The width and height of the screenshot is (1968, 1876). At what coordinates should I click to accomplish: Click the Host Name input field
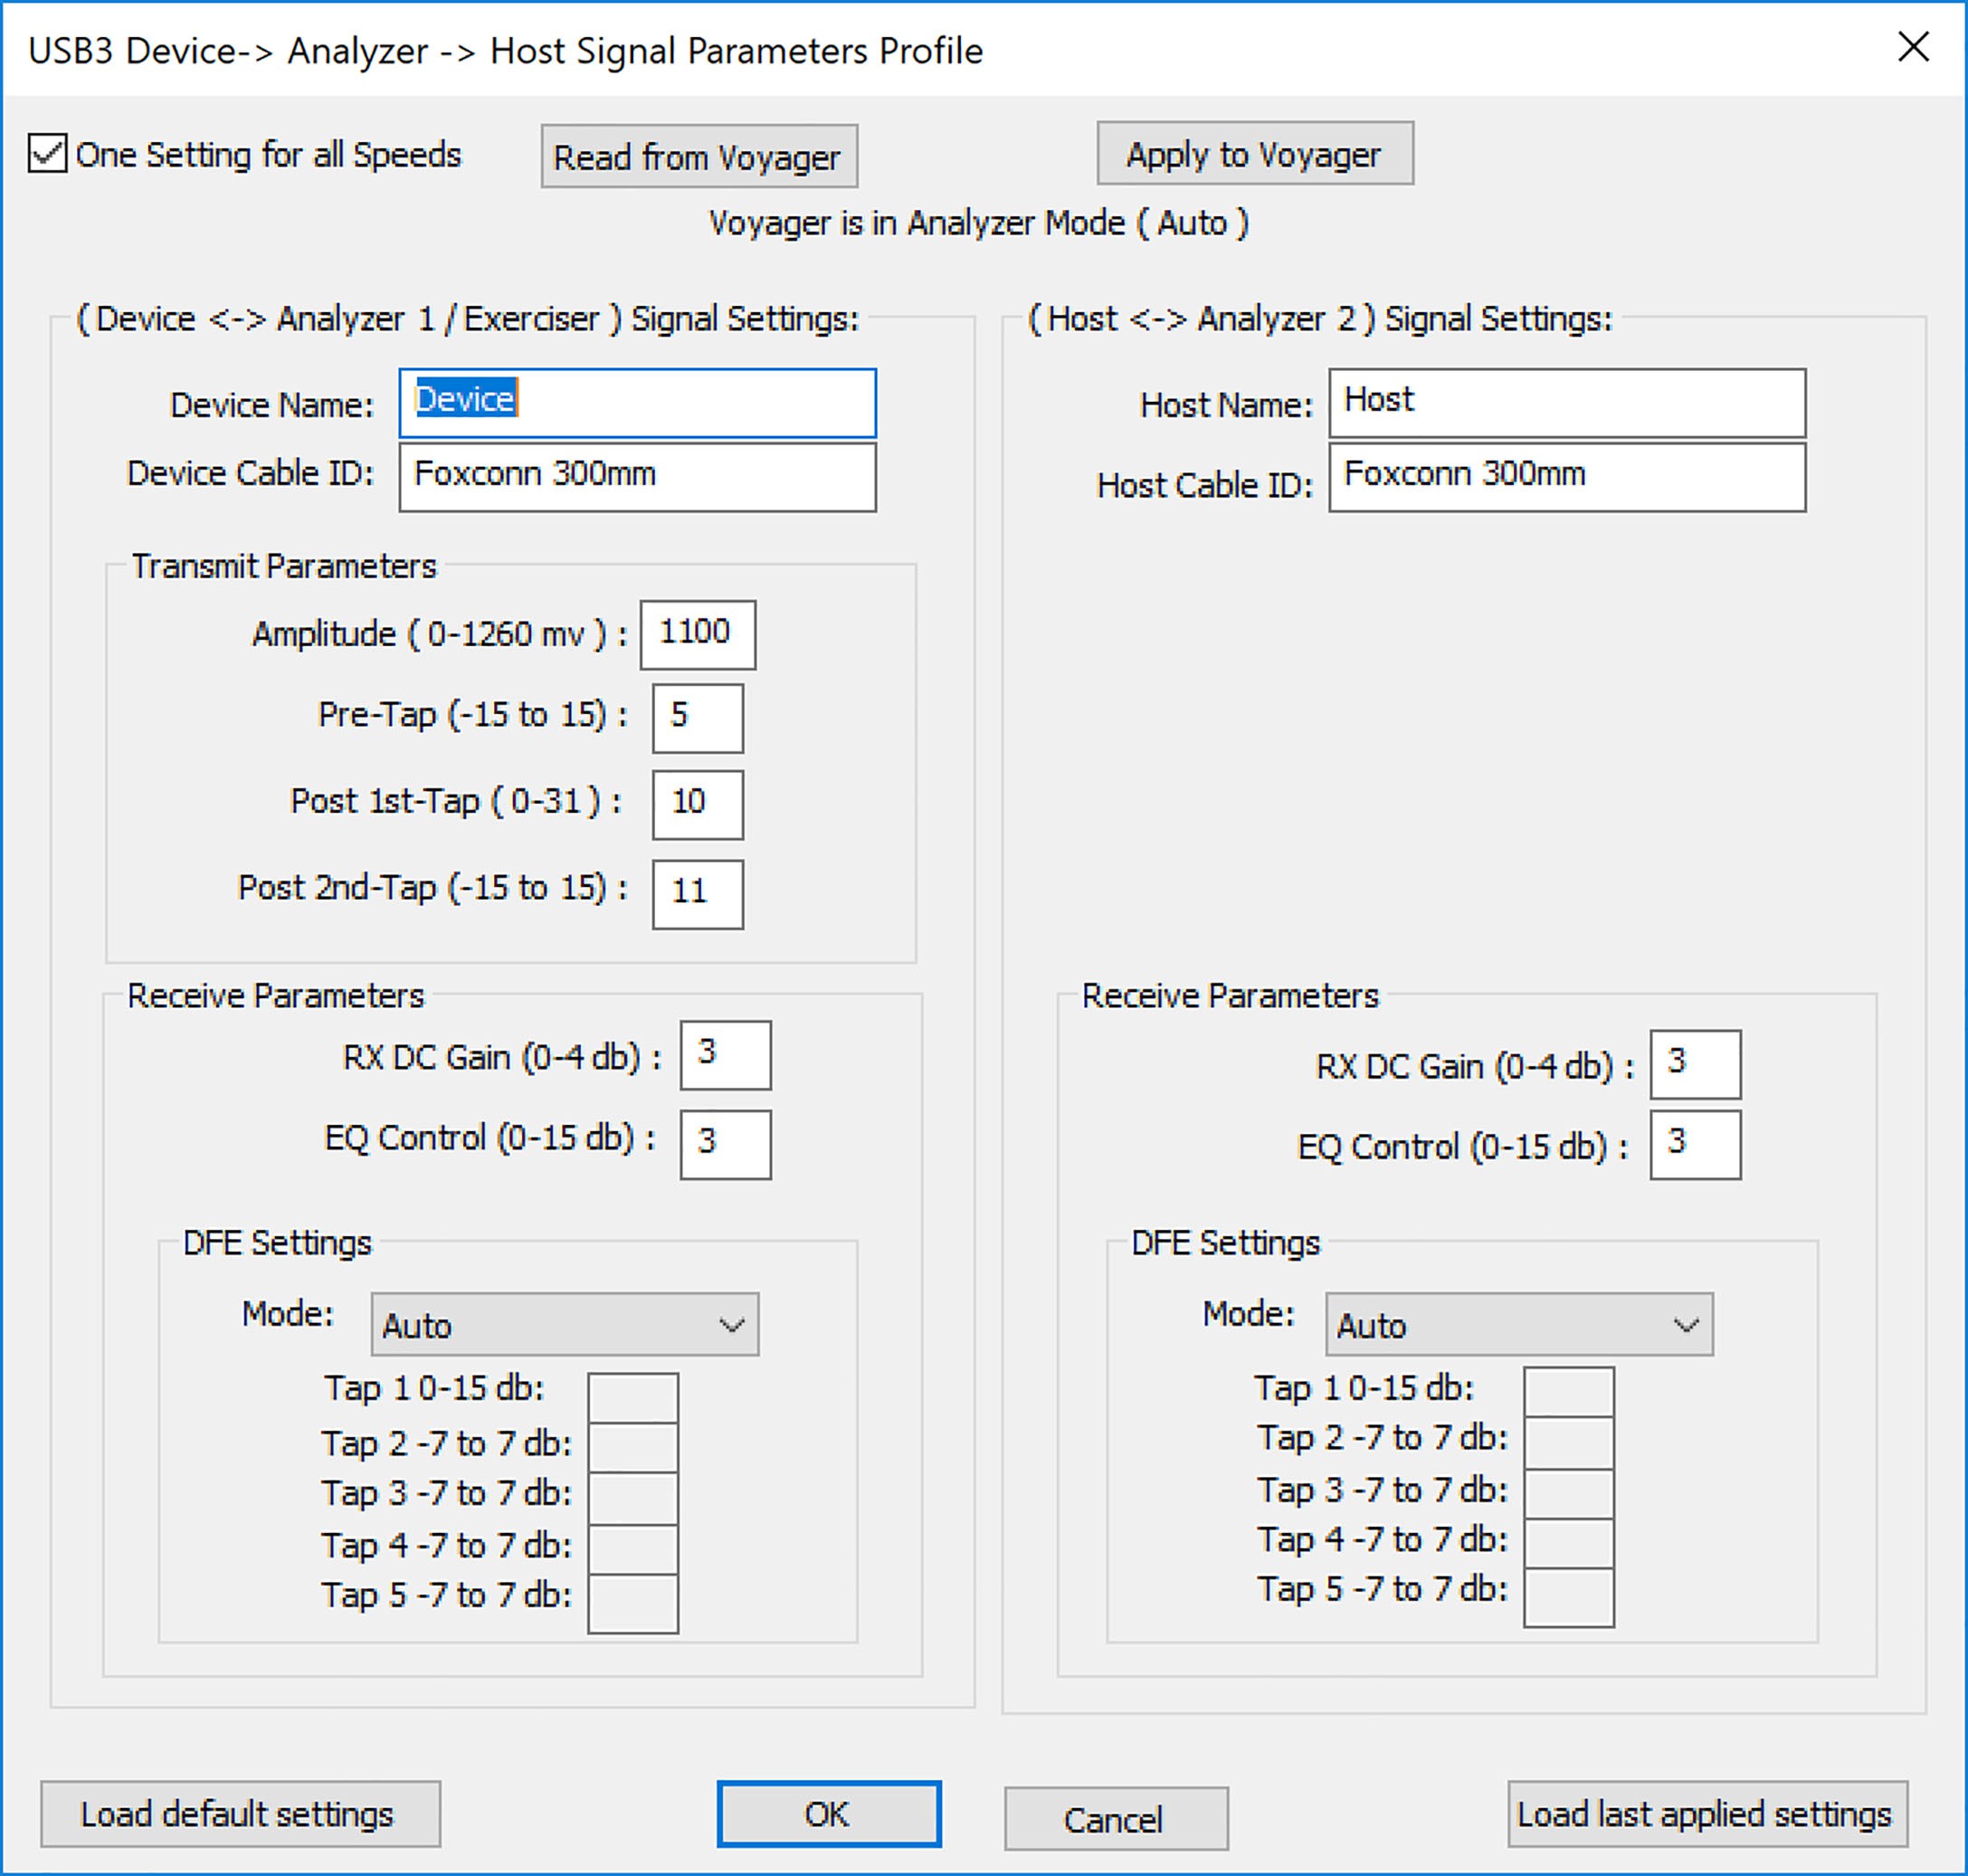coord(1567,403)
